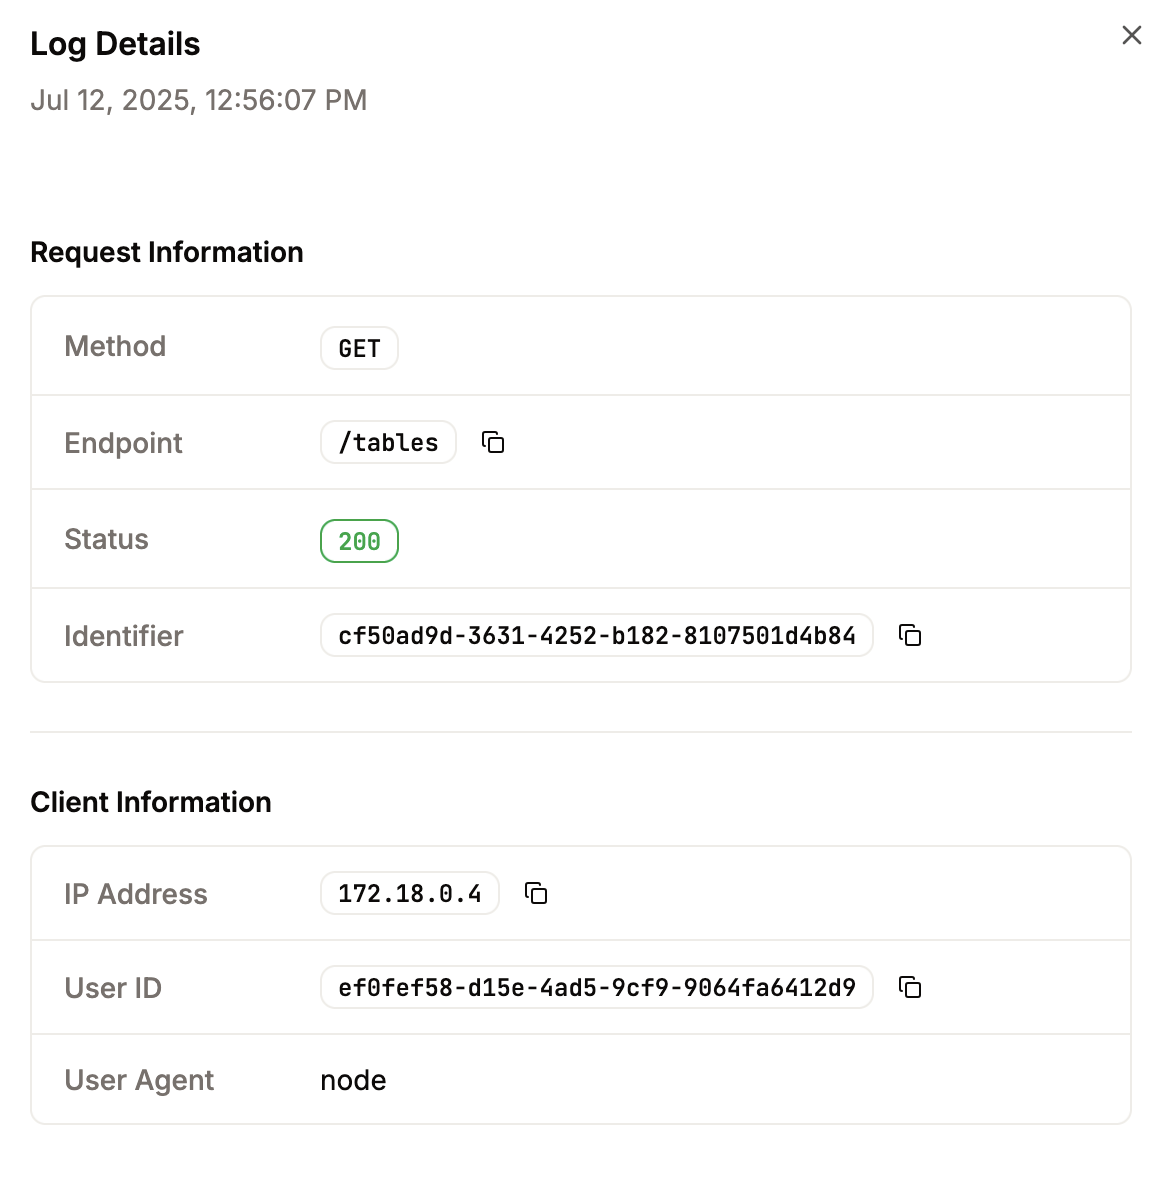Click the Identifier row label
The height and width of the screenshot is (1178, 1170).
pyautogui.click(x=123, y=636)
